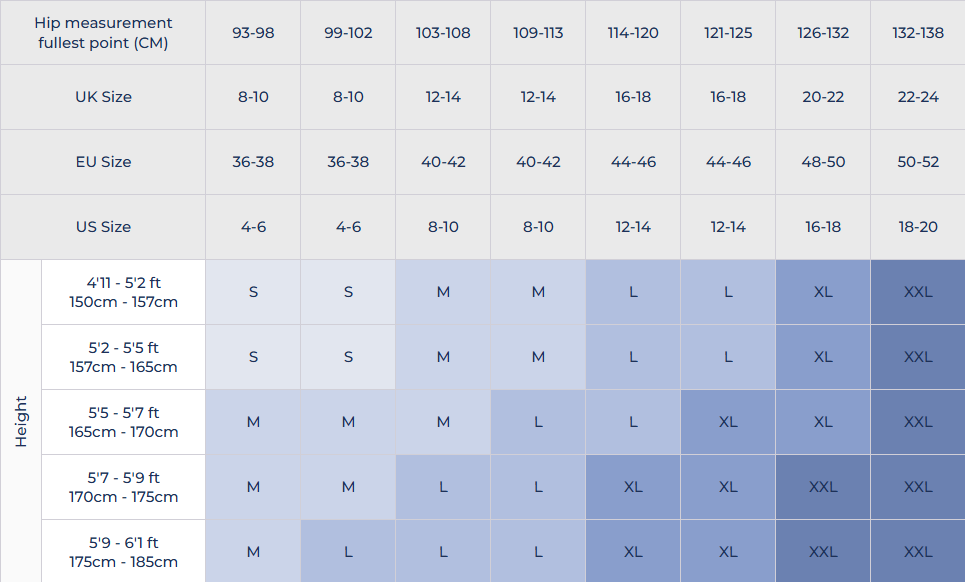Click the L cell under 109-113 for 165cm-170cm
The height and width of the screenshot is (582, 965).
[538, 422]
